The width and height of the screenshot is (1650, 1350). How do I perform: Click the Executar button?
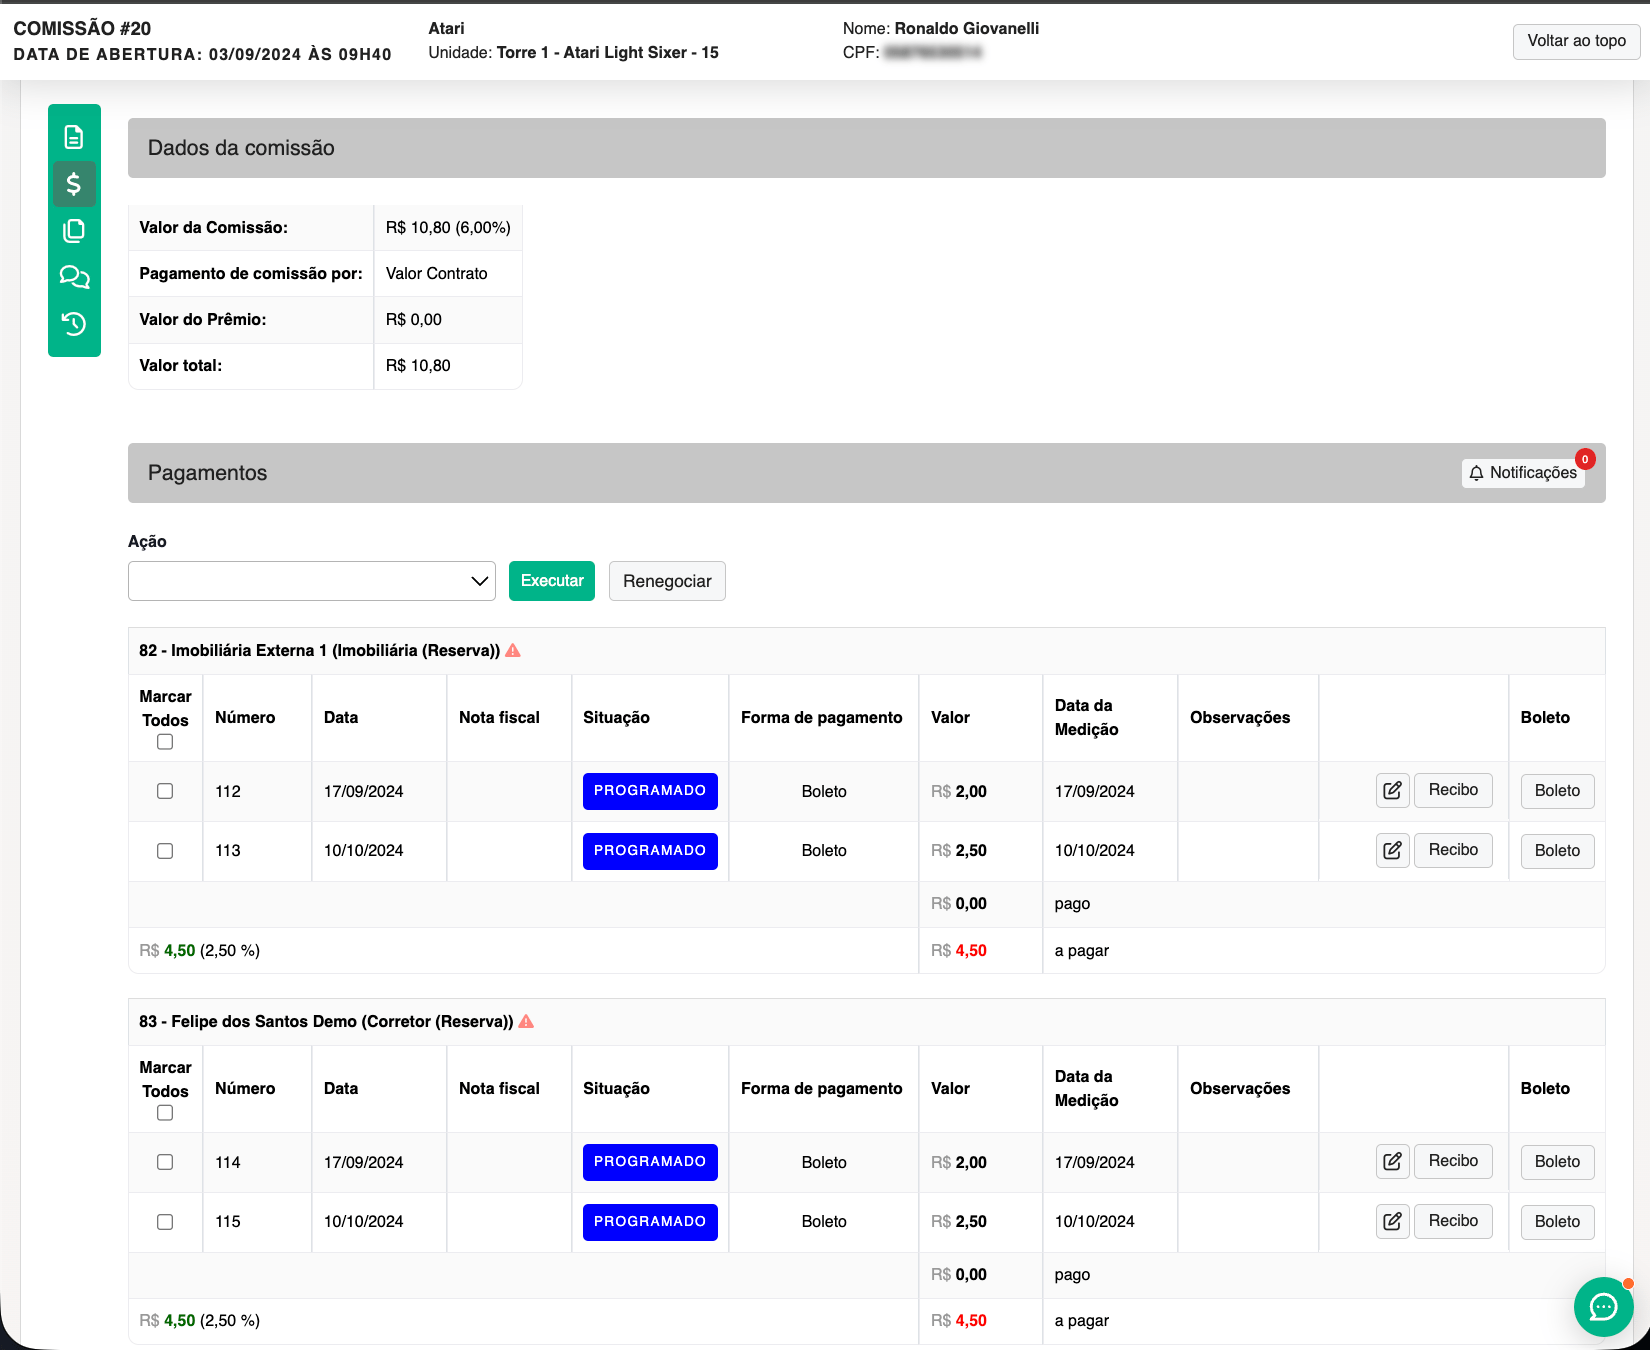point(552,581)
